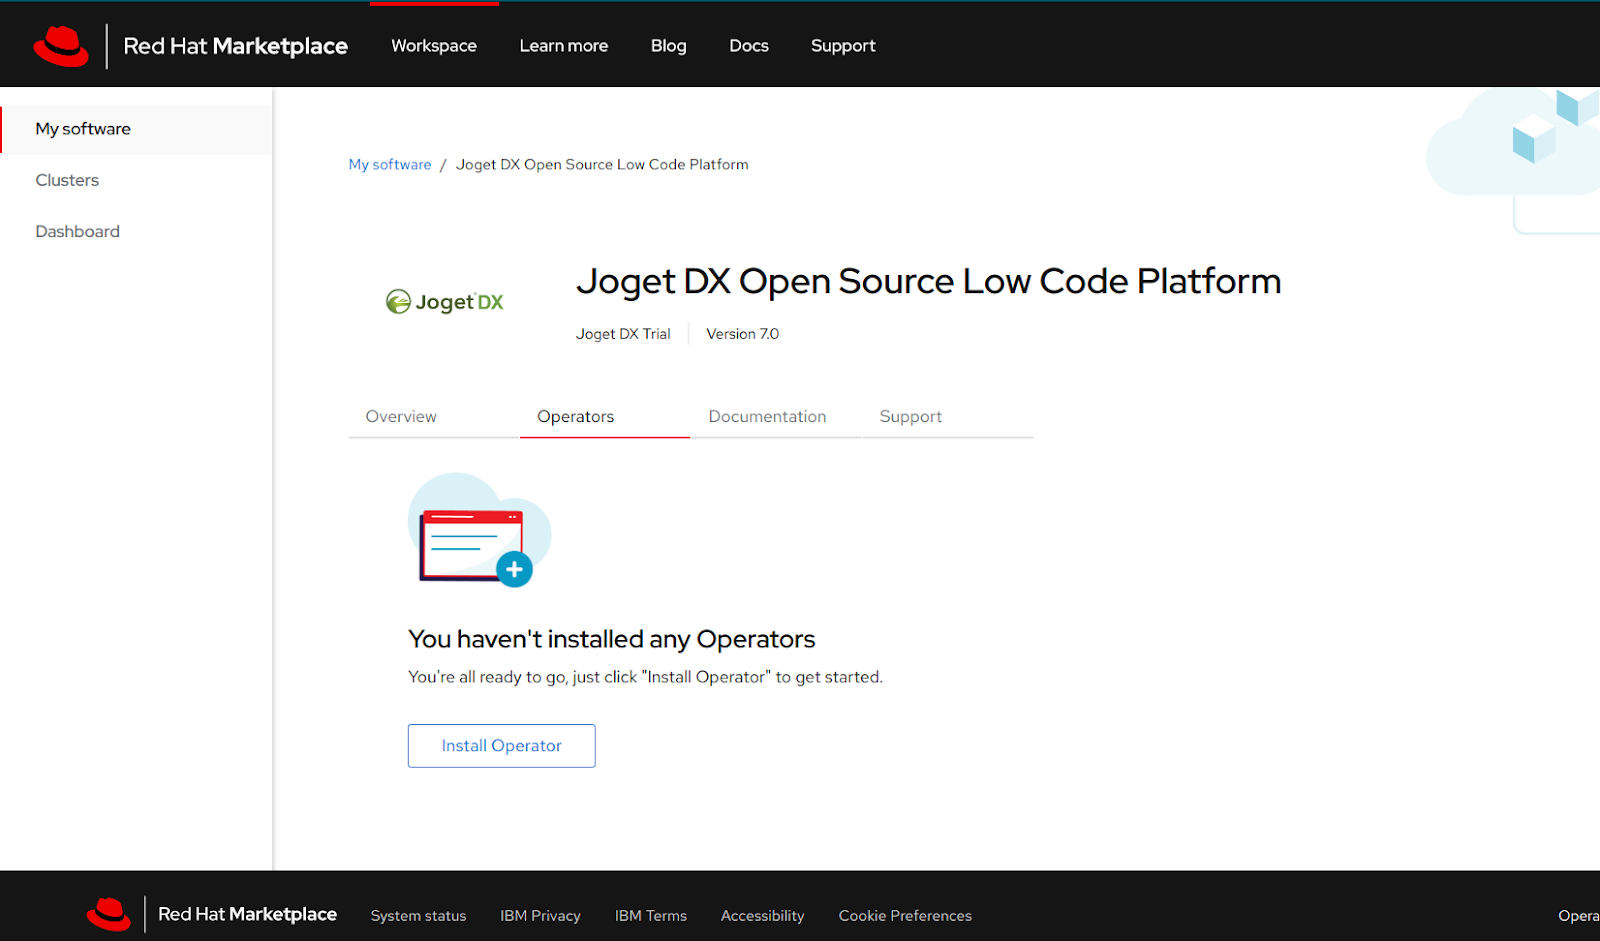Viewport: 1600px width, 941px height.
Task: Click Red Hat Marketplace title in header
Action: (x=236, y=46)
